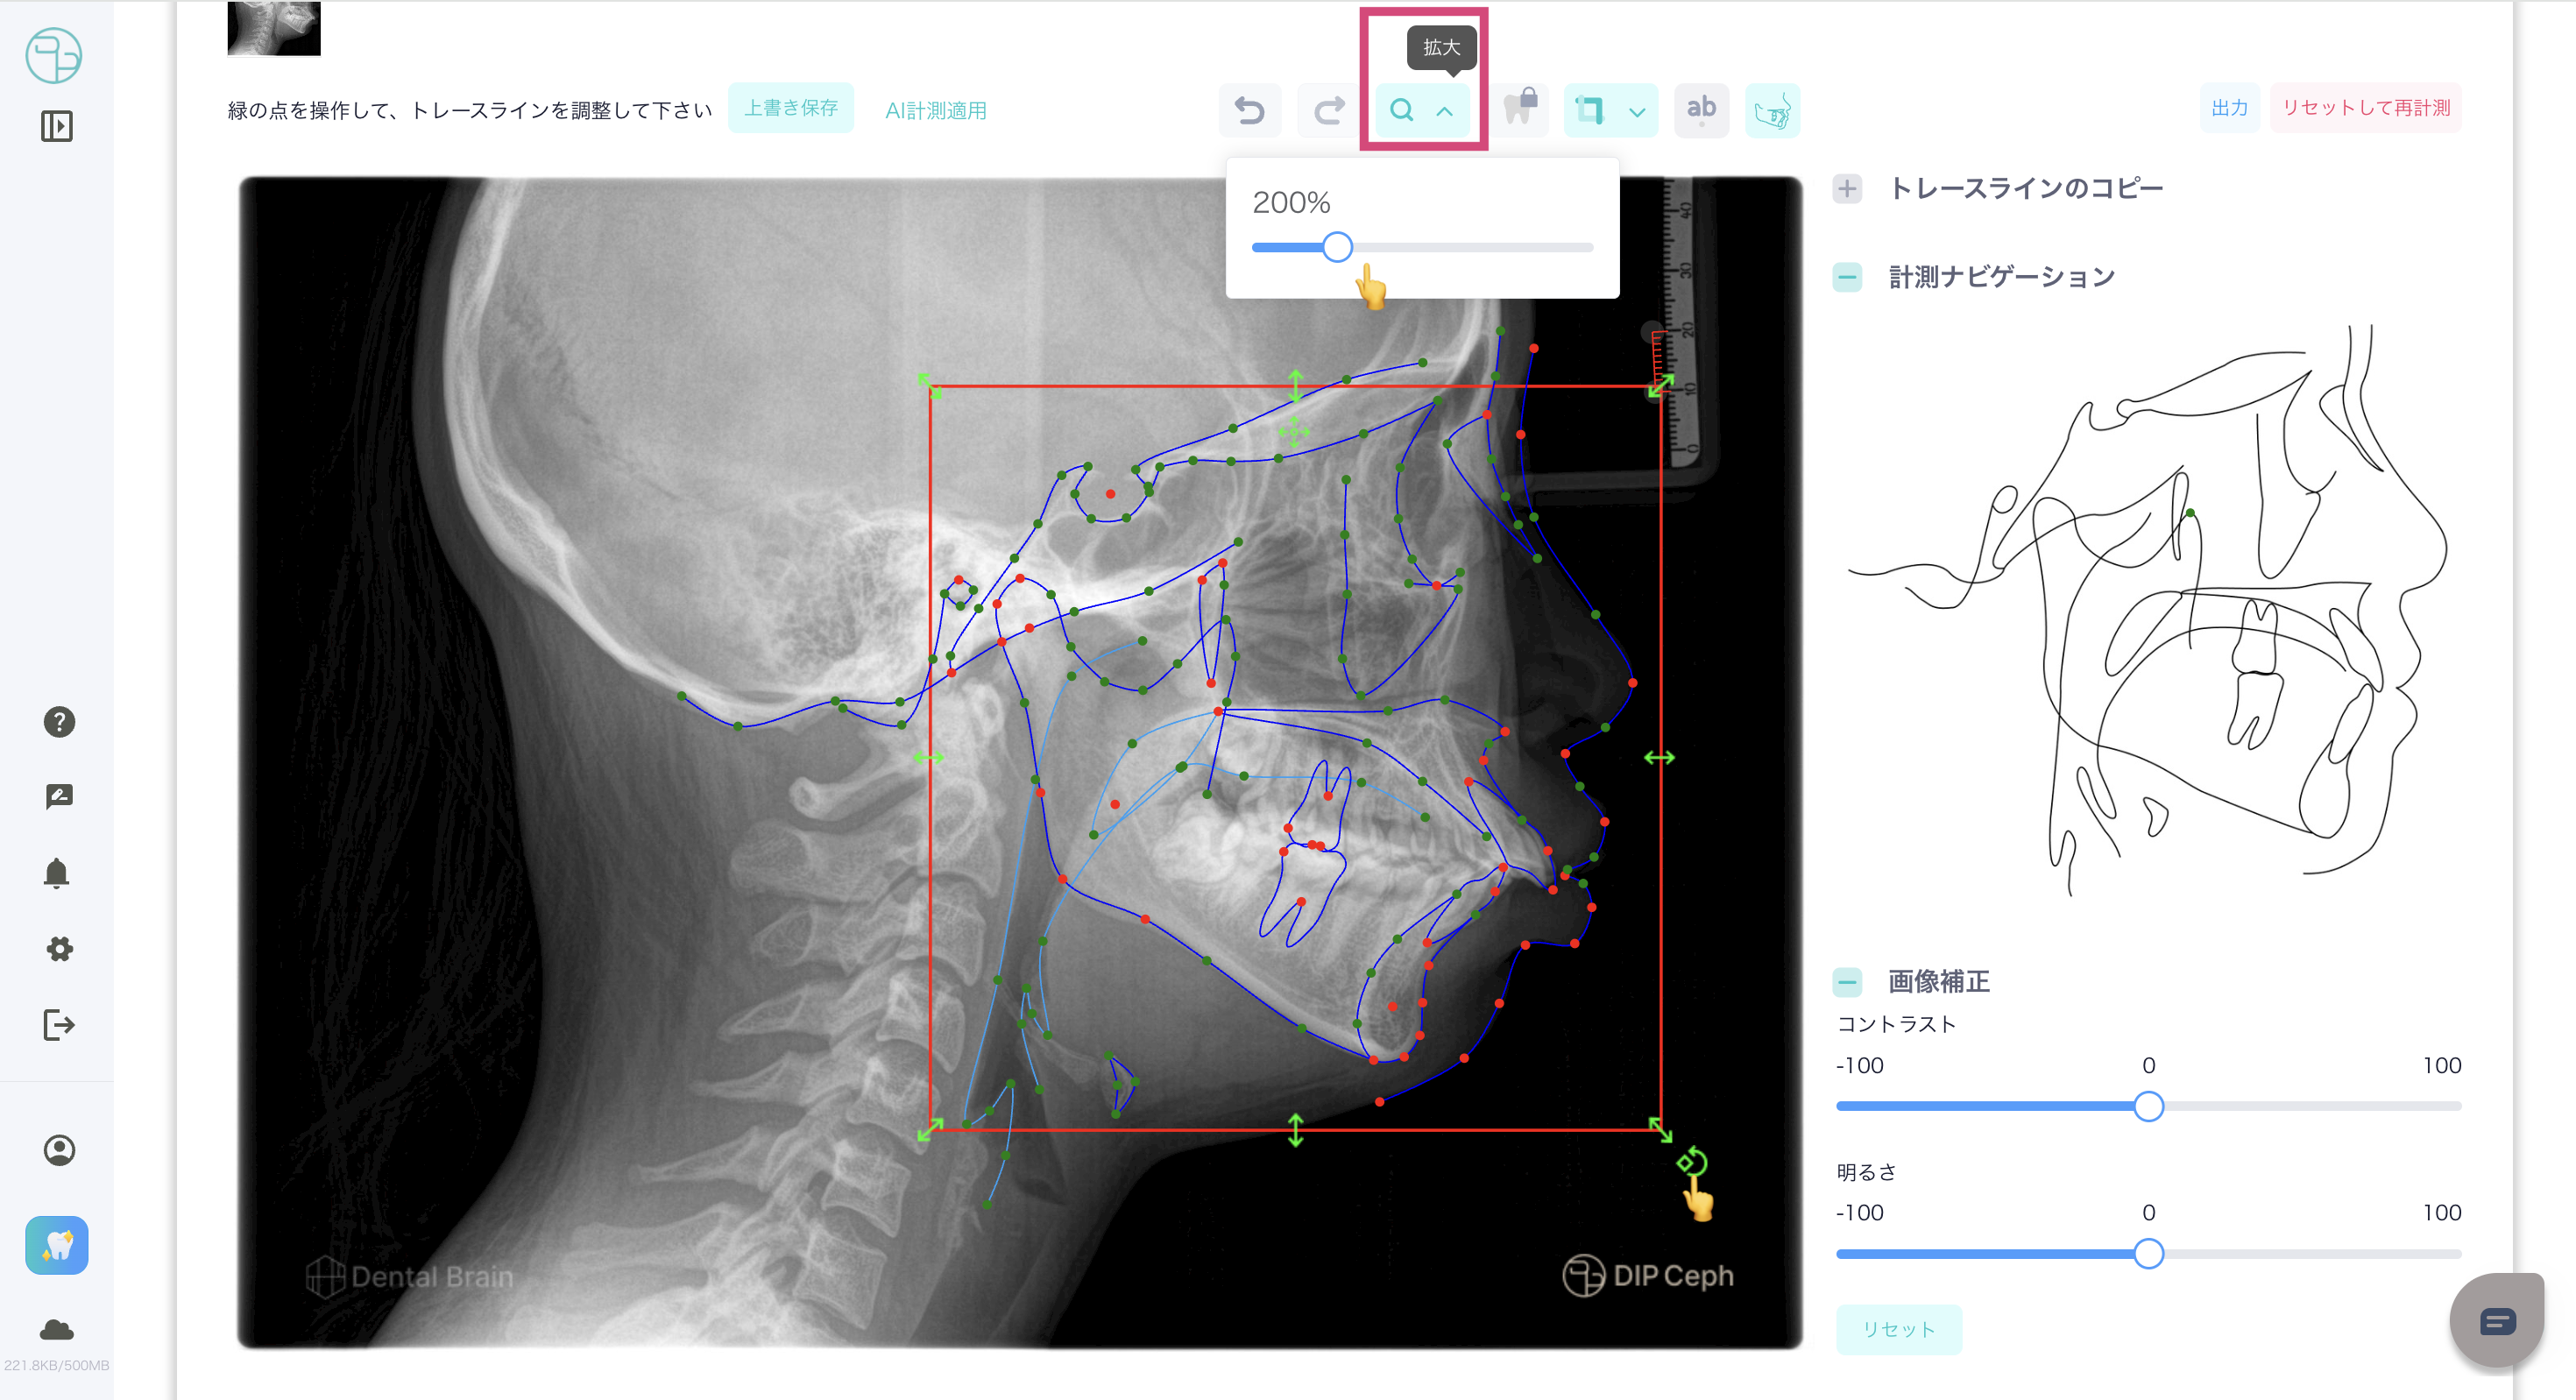Click AI計測適用 link
2576x1400 pixels.
pos(935,110)
